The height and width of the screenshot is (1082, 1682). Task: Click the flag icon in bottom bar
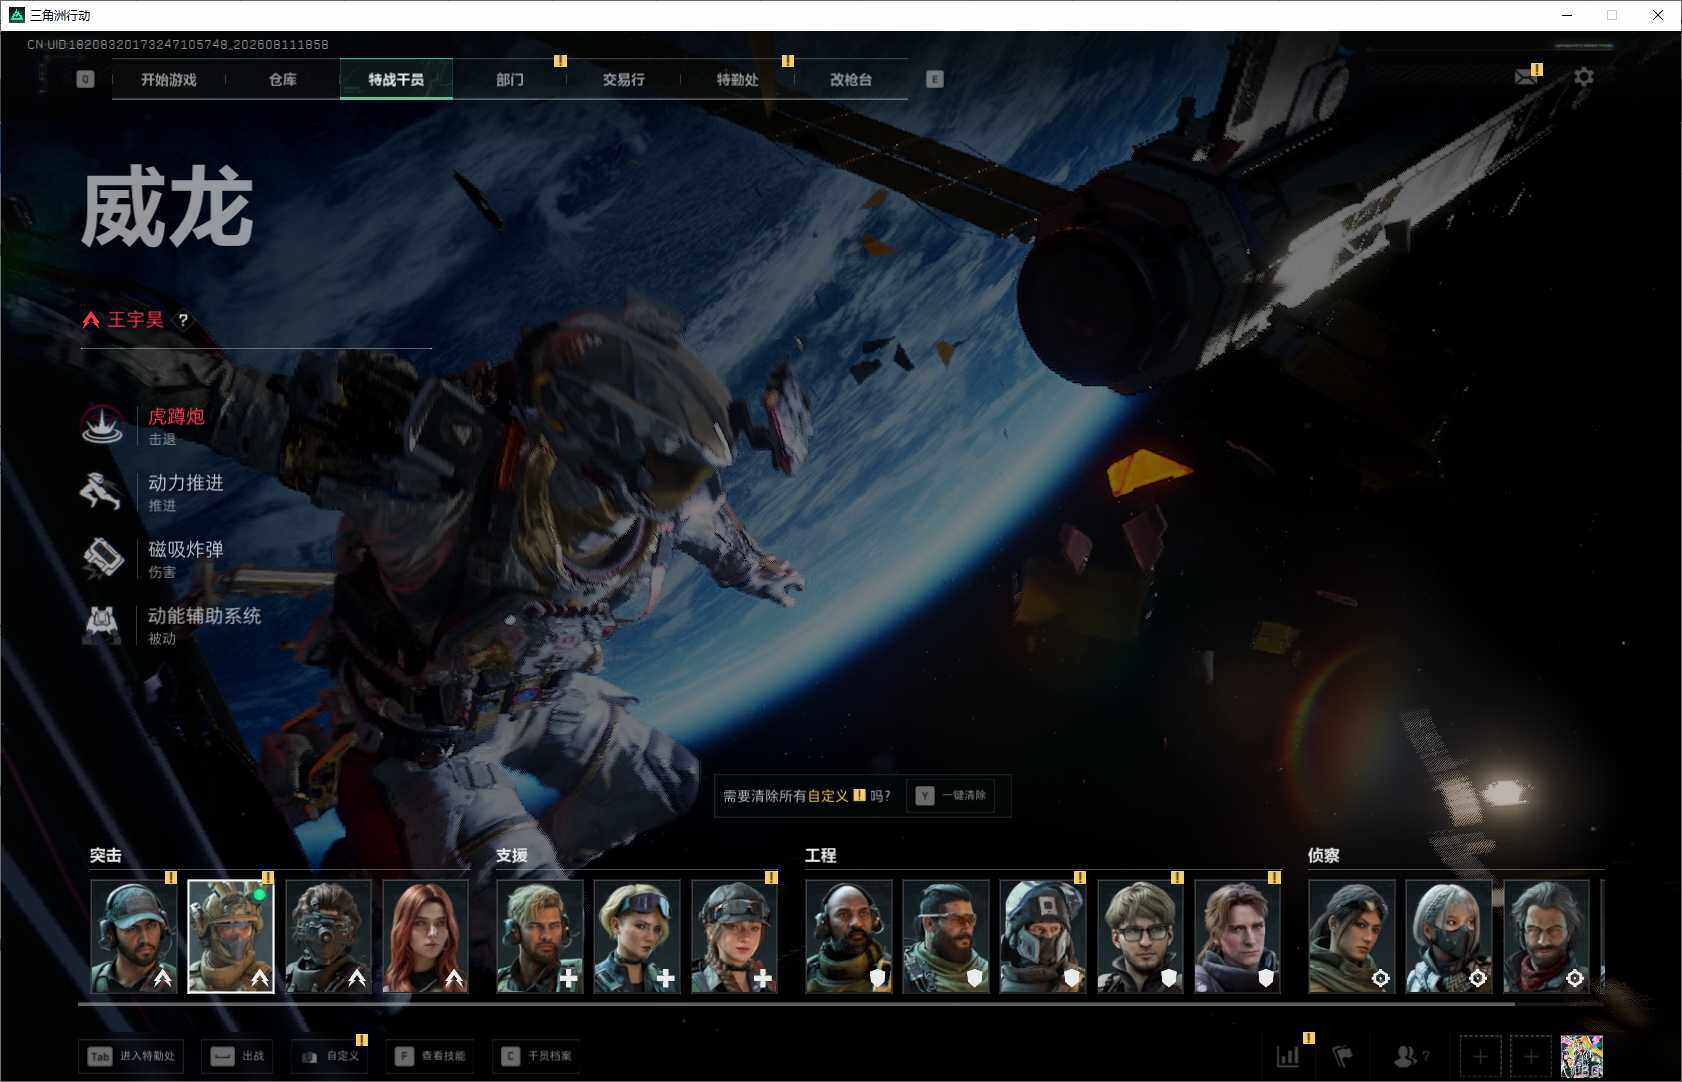coord(1343,1056)
